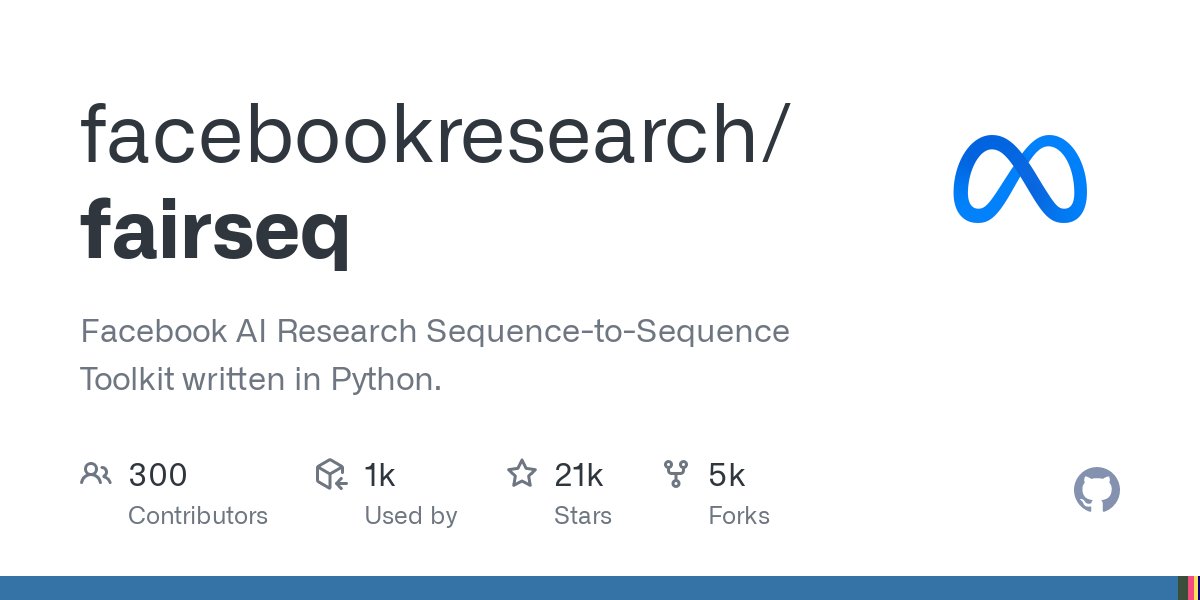Select the Used by label
This screenshot has height=600, width=1200.
(x=410, y=516)
